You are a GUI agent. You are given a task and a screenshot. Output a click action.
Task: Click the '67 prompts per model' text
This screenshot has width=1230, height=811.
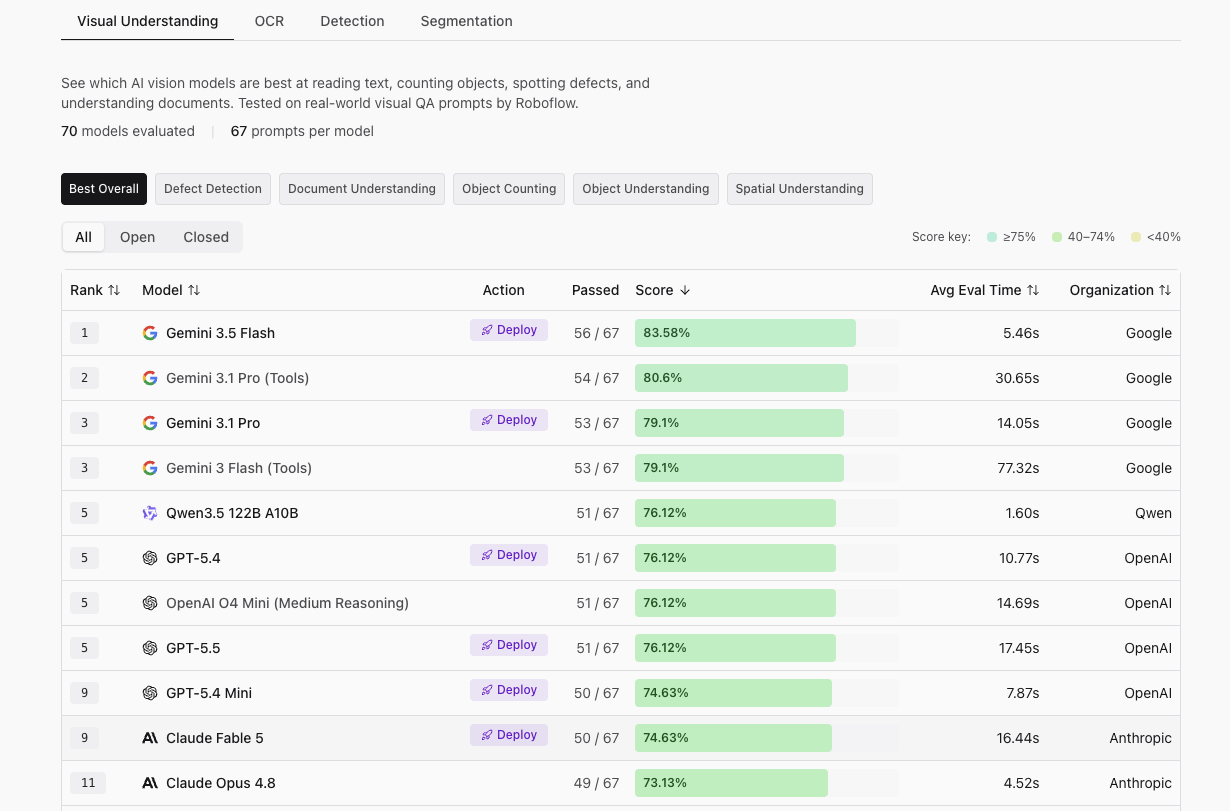click(302, 131)
